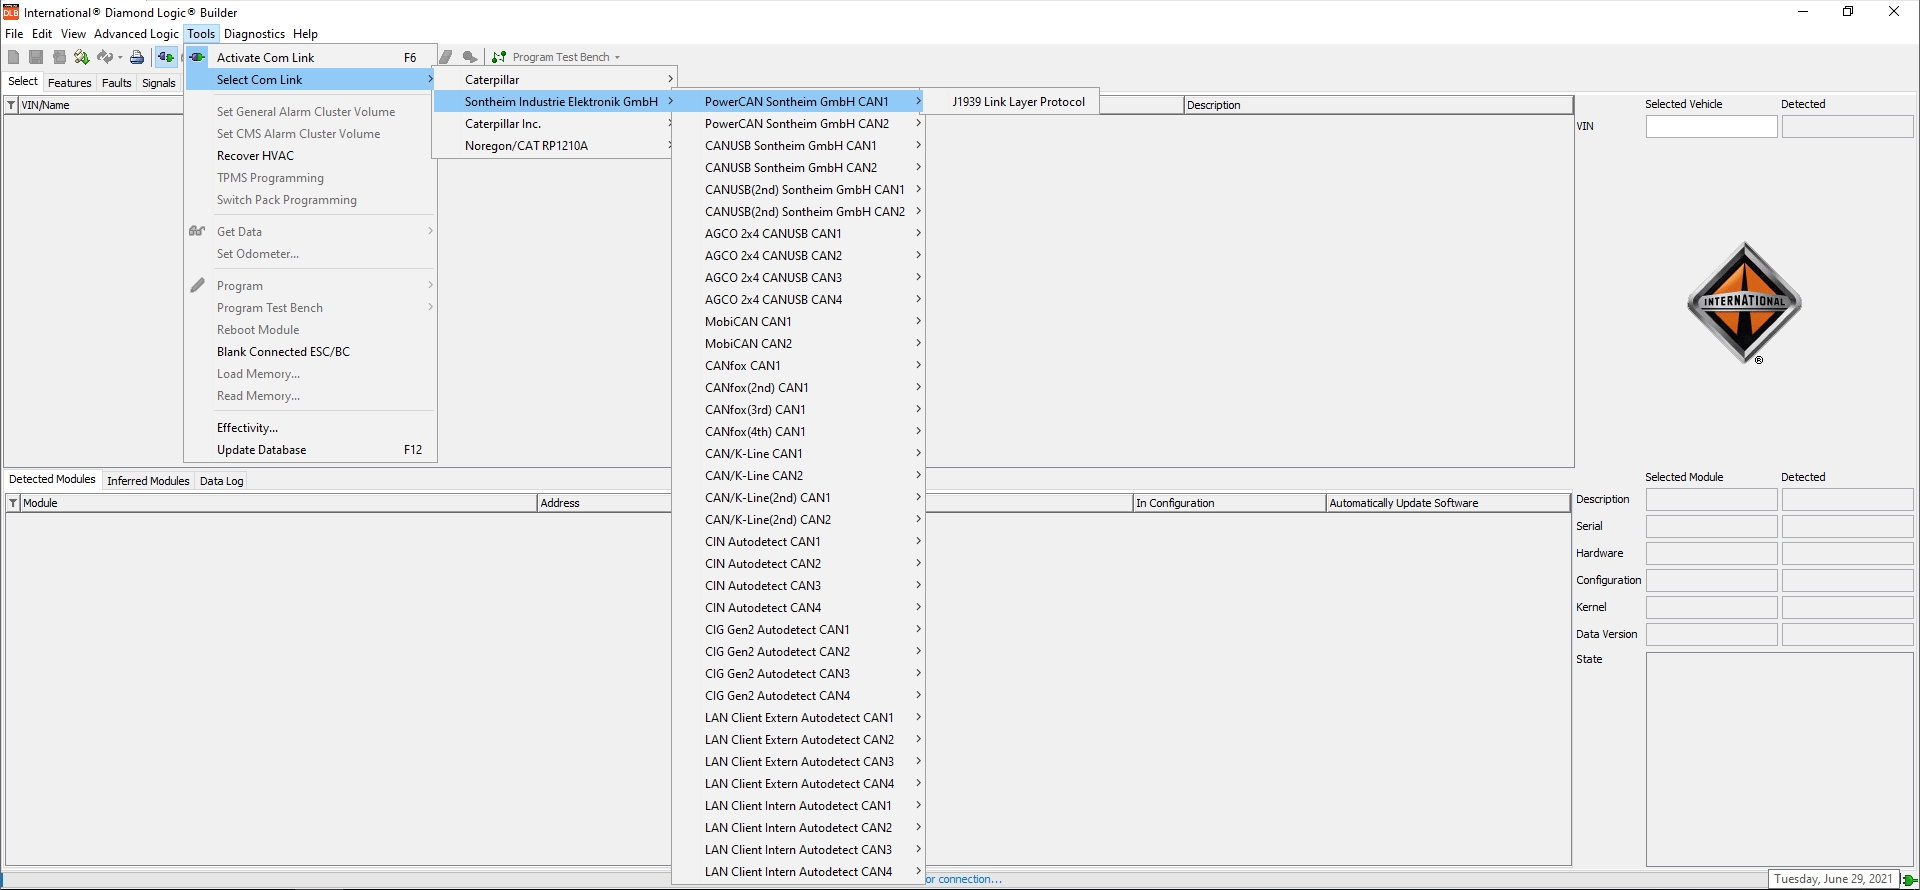Click the Description column header
1920x890 pixels.
click(1378, 105)
